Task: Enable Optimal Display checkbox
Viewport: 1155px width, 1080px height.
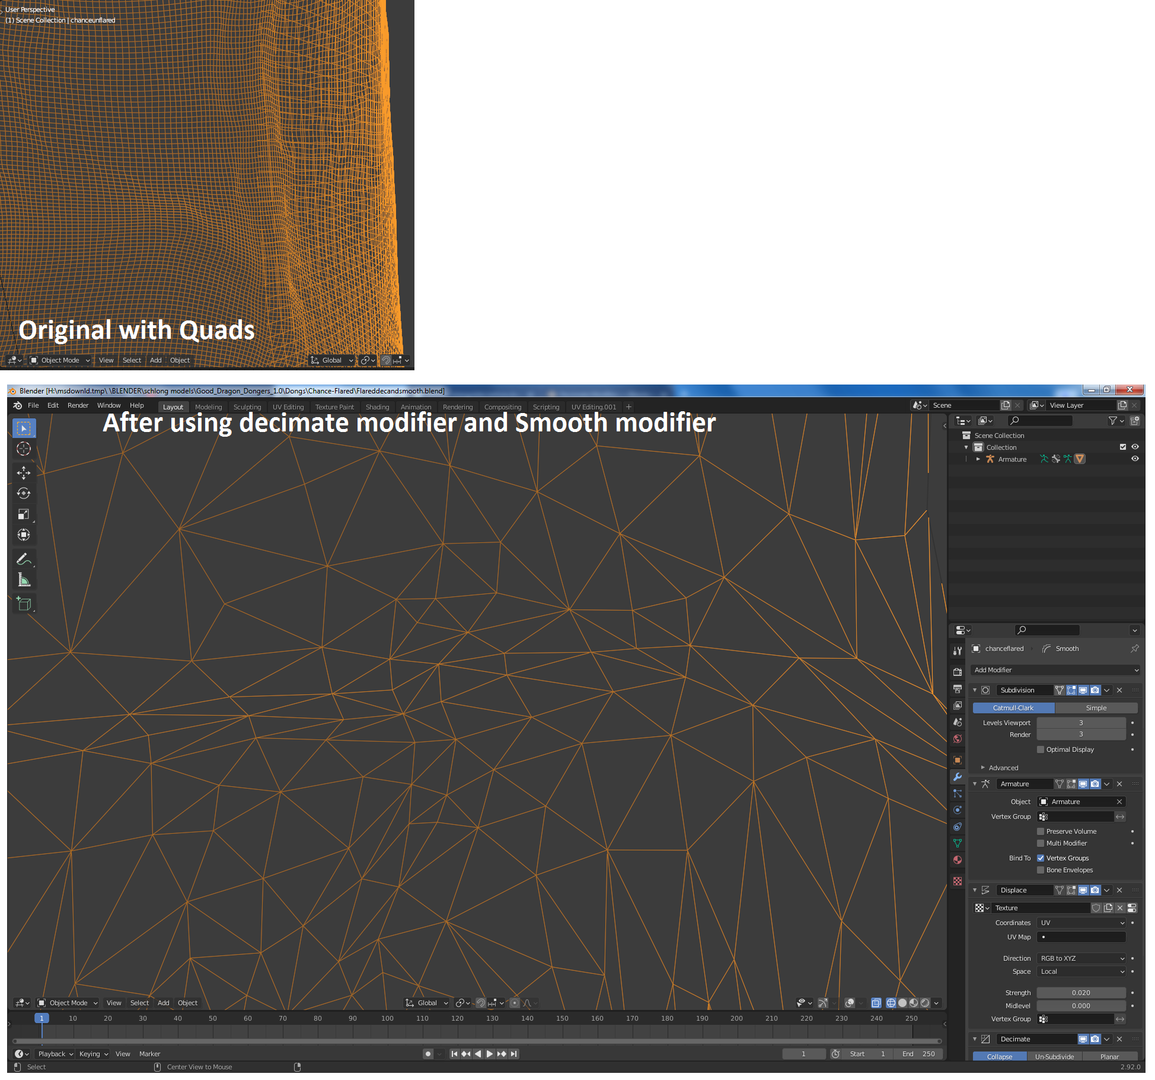Action: tap(1040, 749)
